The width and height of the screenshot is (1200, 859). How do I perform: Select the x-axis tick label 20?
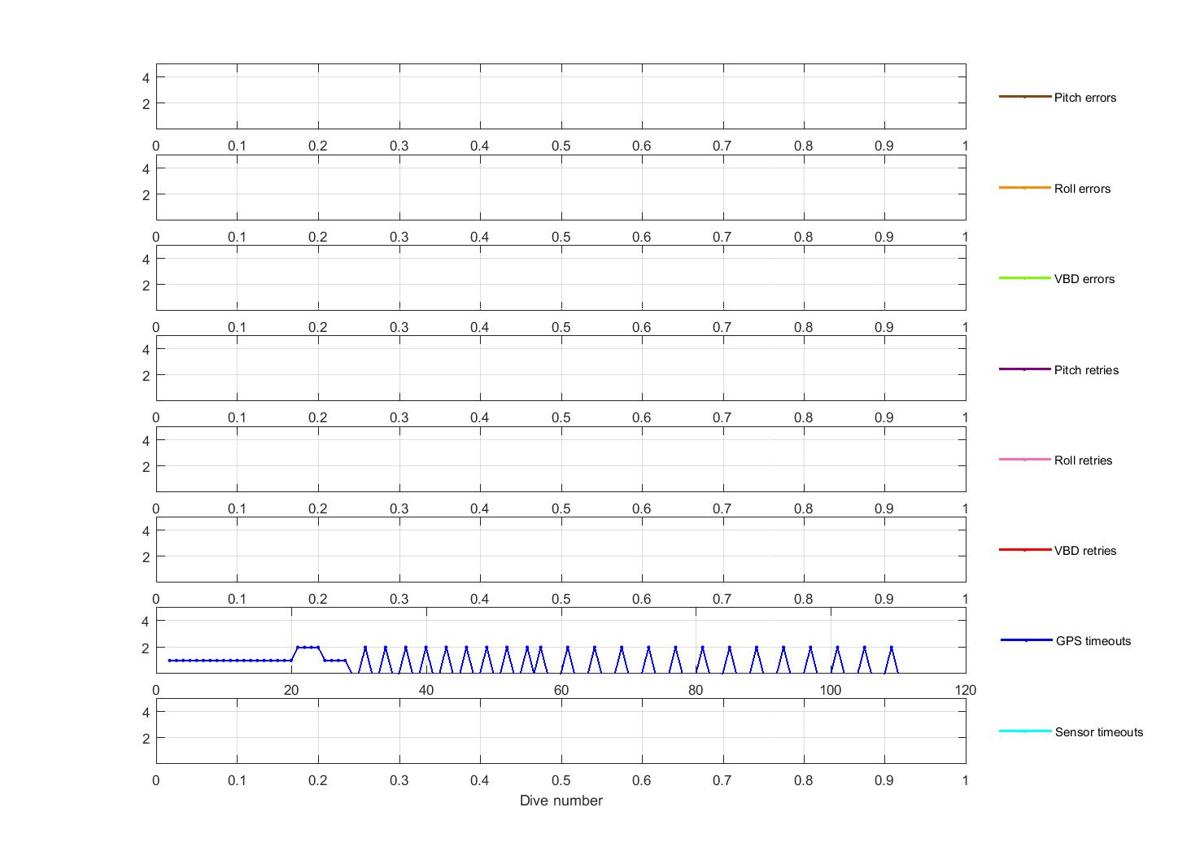pos(291,690)
